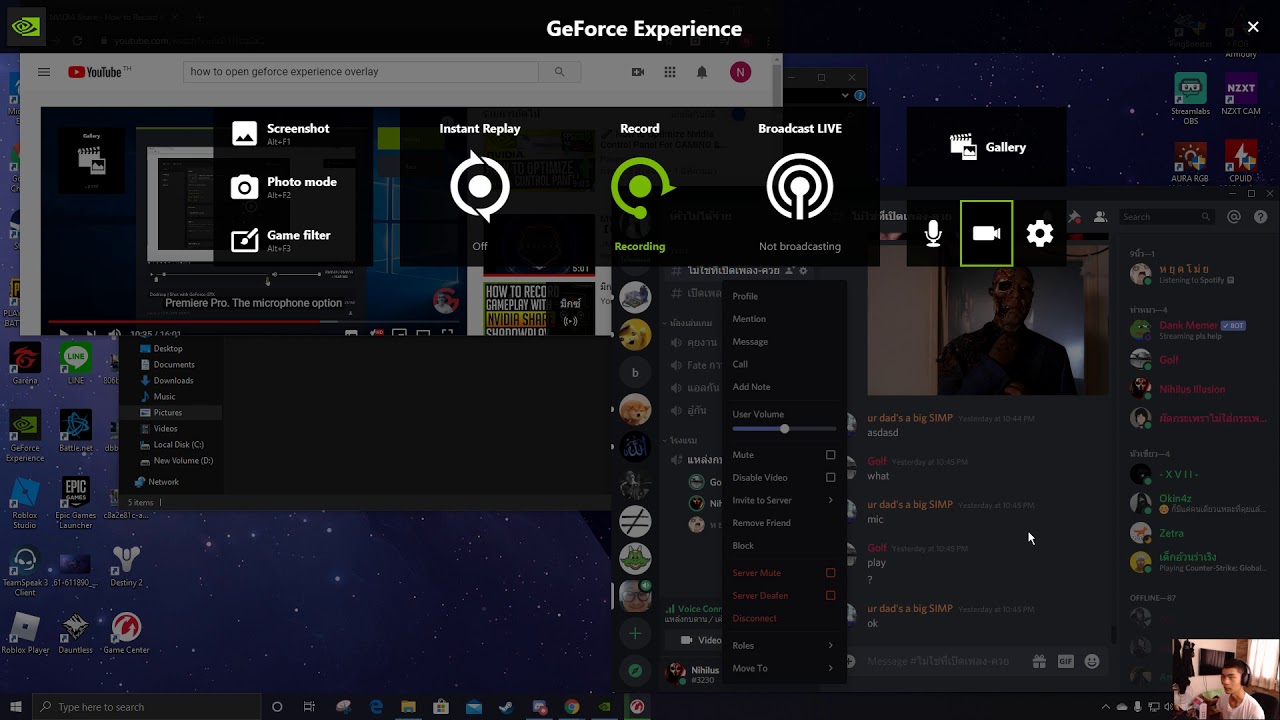Open the GeForce Experience desktop shortcut
The width and height of the screenshot is (1280, 720).
click(x=25, y=435)
